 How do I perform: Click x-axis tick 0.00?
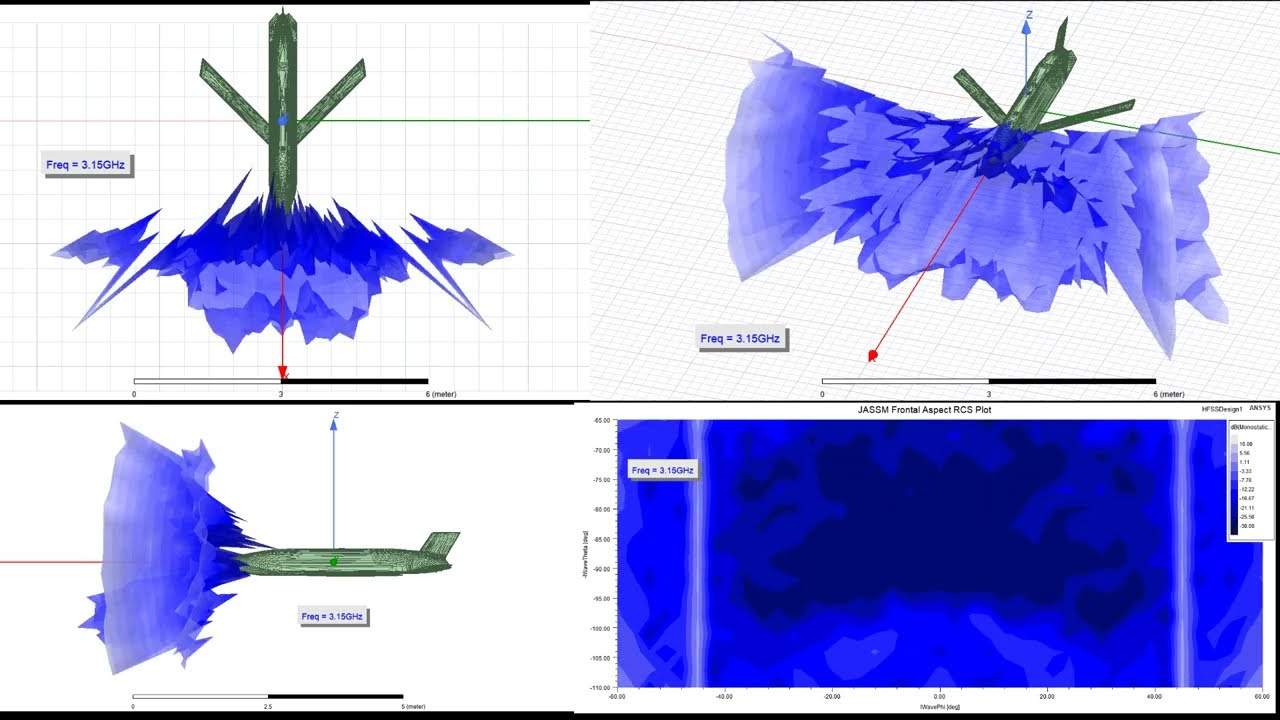click(x=938, y=696)
